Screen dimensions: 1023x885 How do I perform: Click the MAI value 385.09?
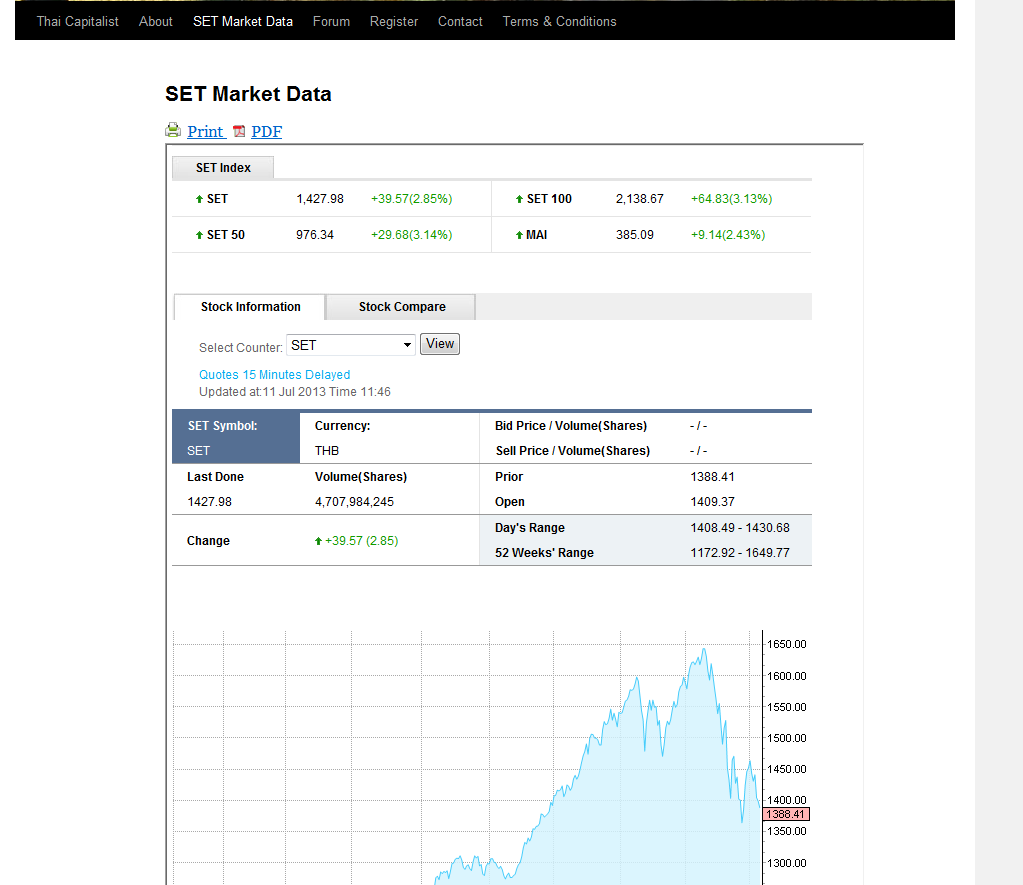(x=635, y=235)
